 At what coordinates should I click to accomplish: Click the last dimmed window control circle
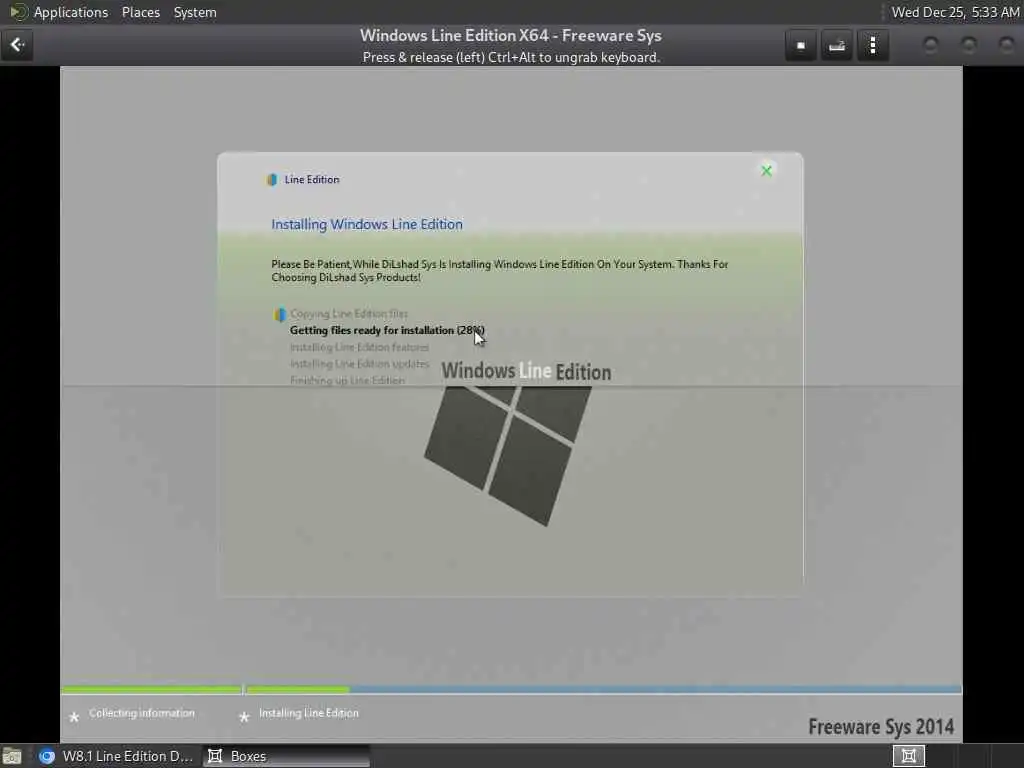click(x=1006, y=45)
